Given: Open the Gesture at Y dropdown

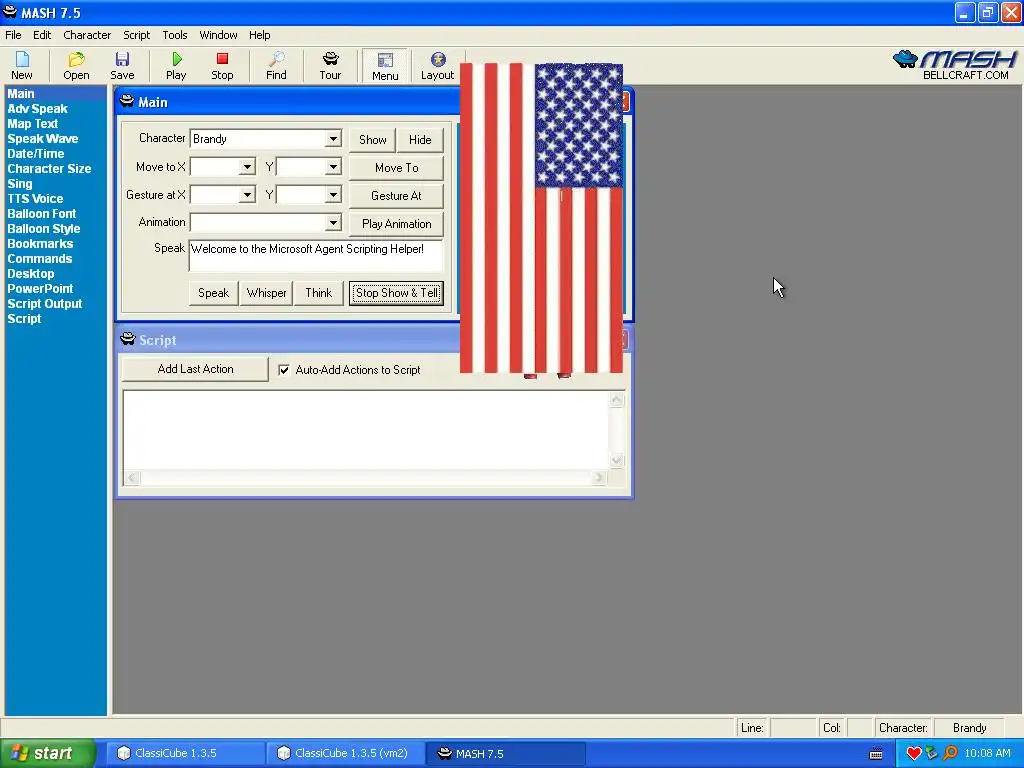Looking at the screenshot, I should click(333, 195).
